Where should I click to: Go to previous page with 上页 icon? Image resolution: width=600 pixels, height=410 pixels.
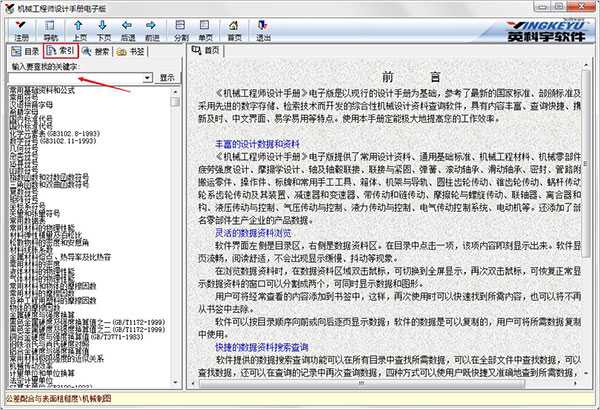pos(80,28)
